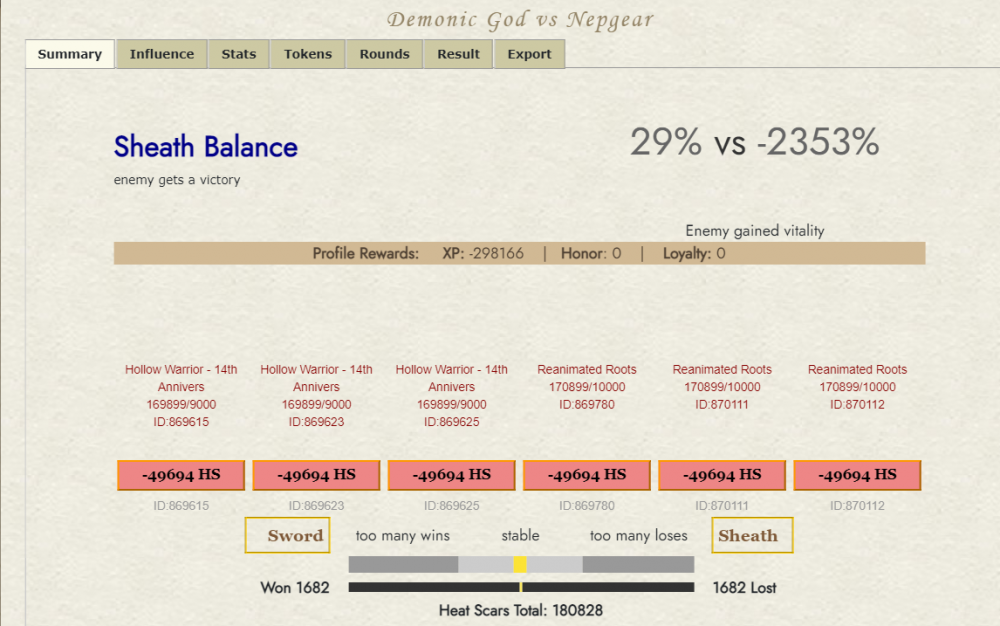Click -49694 HS button for ID:870111
The width and height of the screenshot is (1000, 626).
tap(722, 475)
